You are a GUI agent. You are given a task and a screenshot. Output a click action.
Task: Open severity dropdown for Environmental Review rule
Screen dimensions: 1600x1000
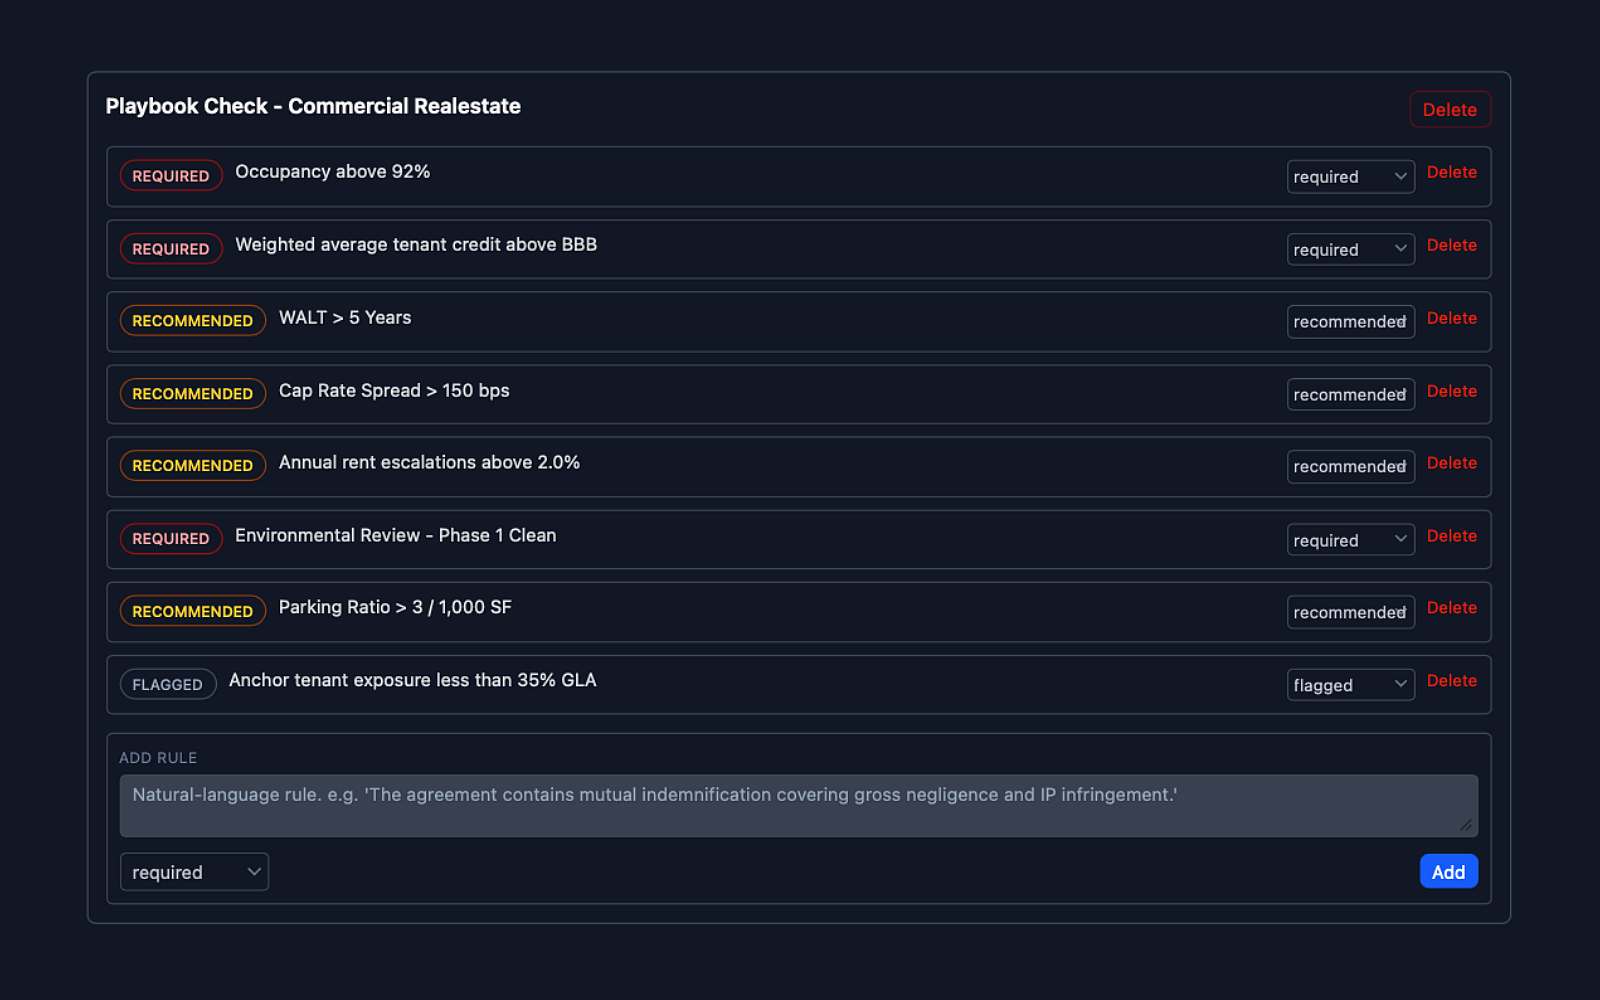[1350, 540]
